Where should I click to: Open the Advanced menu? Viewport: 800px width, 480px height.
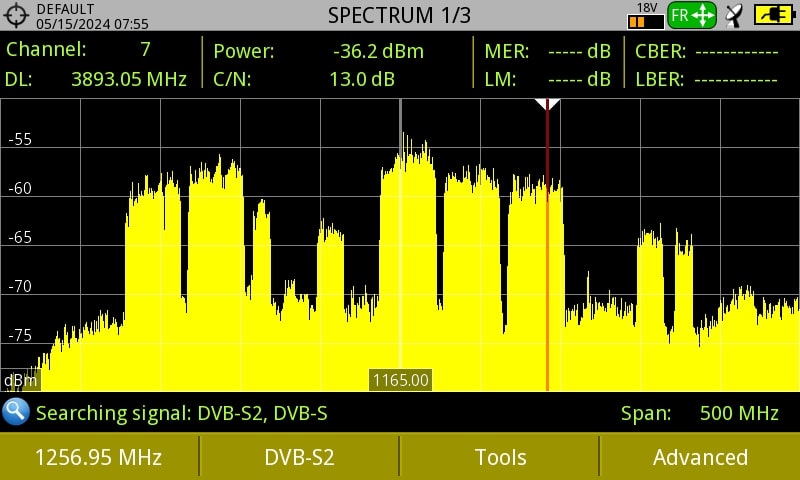(x=701, y=457)
